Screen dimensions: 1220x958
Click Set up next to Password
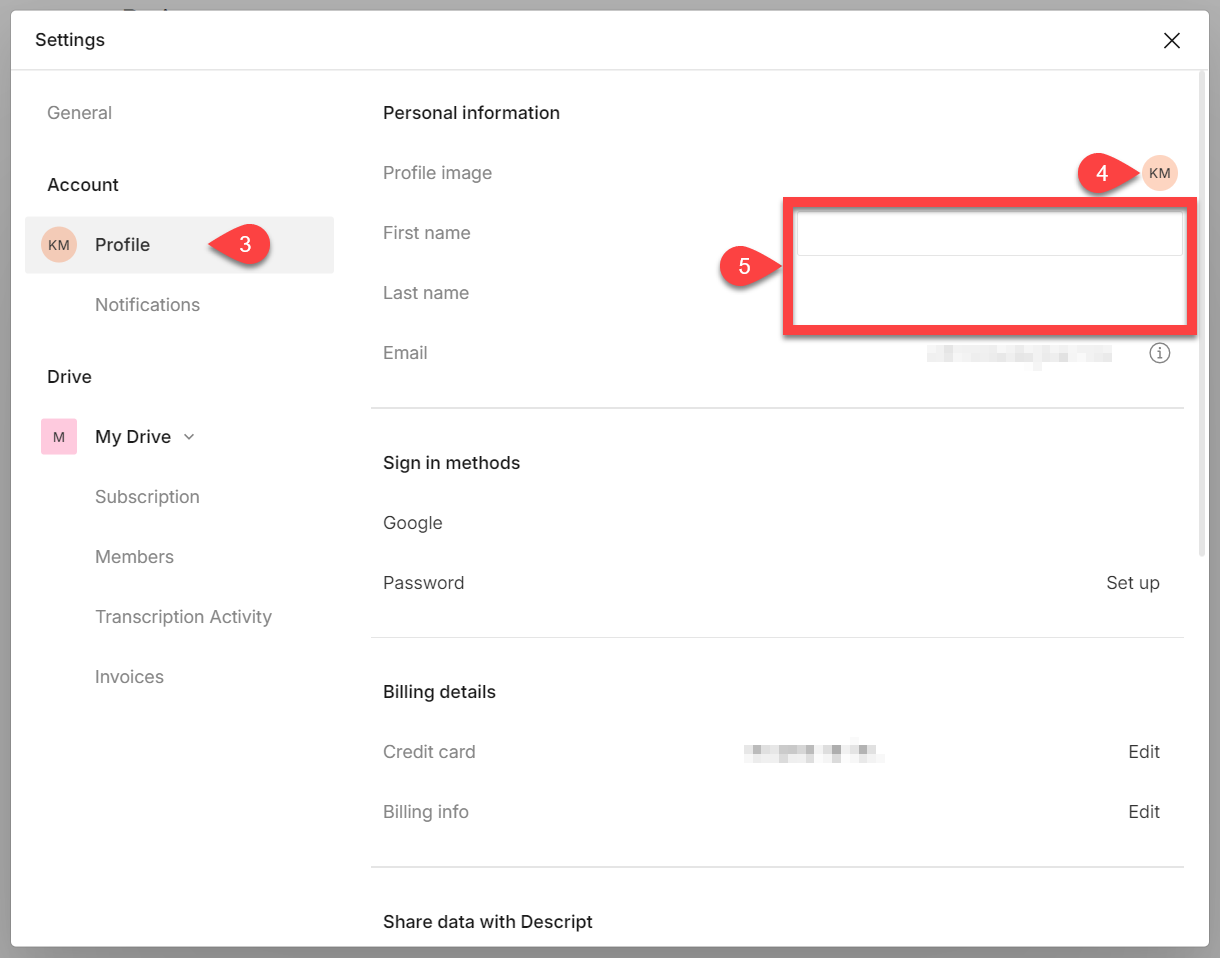1132,583
